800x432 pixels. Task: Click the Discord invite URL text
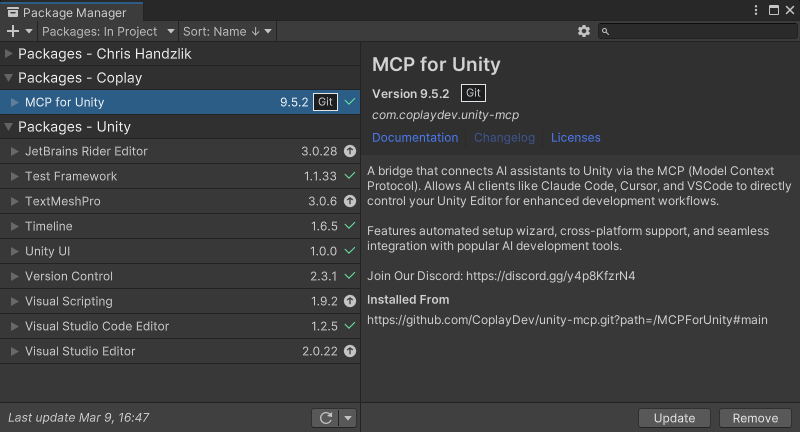[551, 276]
